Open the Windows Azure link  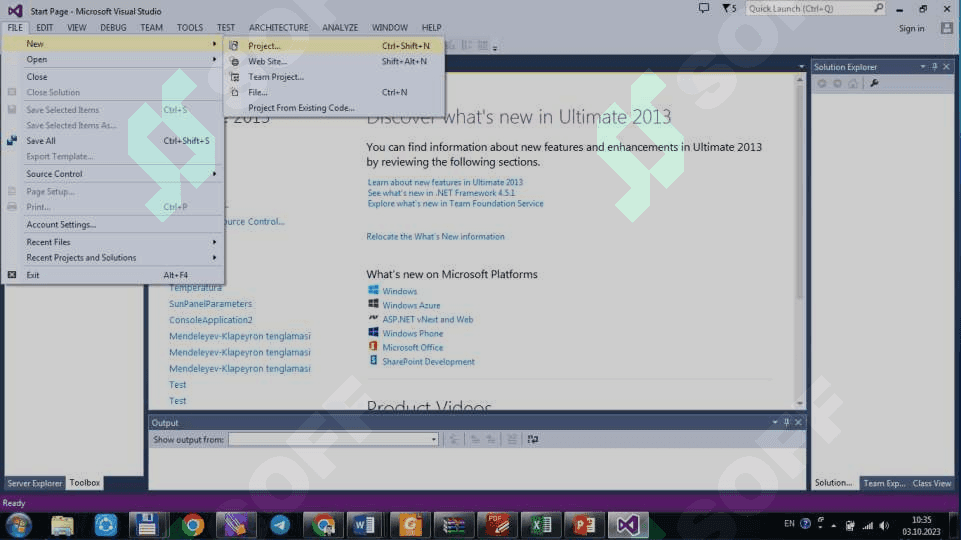(x=411, y=305)
